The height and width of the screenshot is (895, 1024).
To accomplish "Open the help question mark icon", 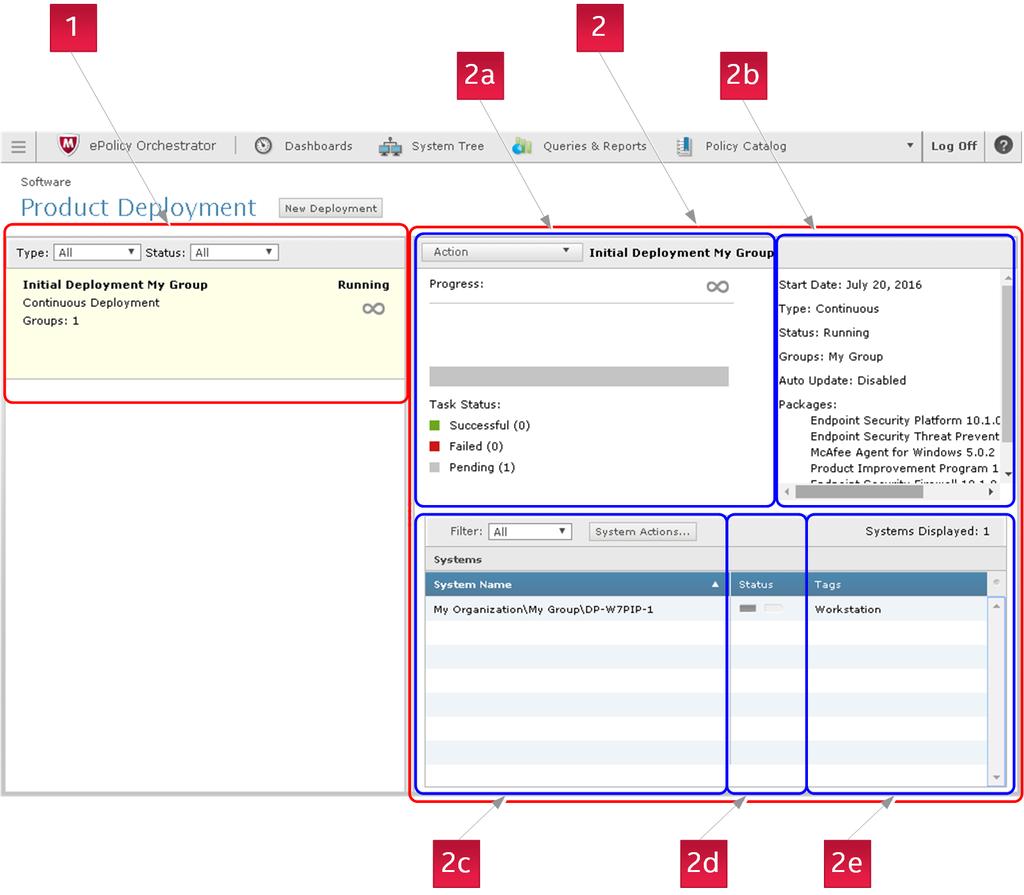I will pyautogui.click(x=1004, y=145).
